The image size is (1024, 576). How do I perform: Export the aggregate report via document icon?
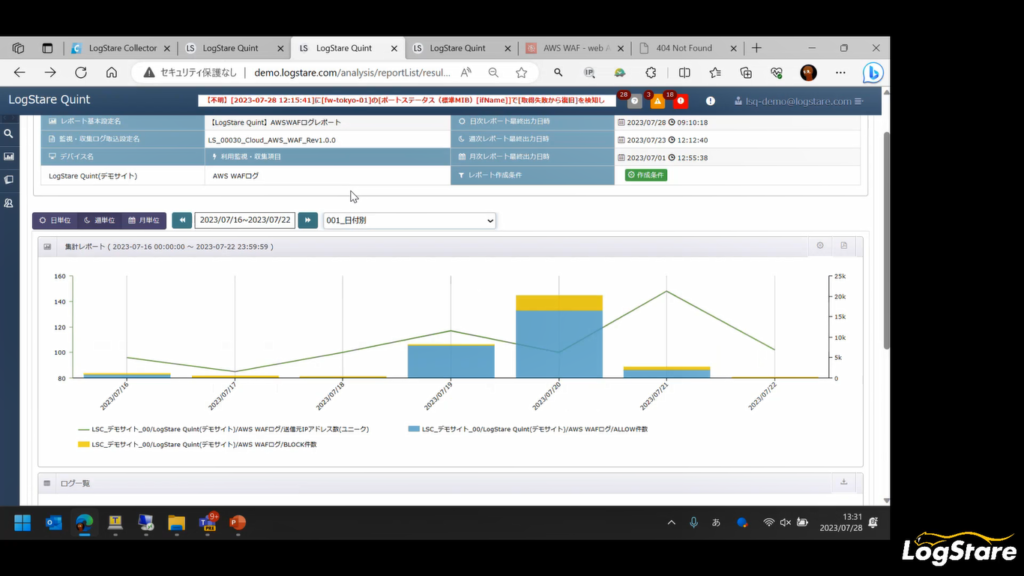coord(844,246)
